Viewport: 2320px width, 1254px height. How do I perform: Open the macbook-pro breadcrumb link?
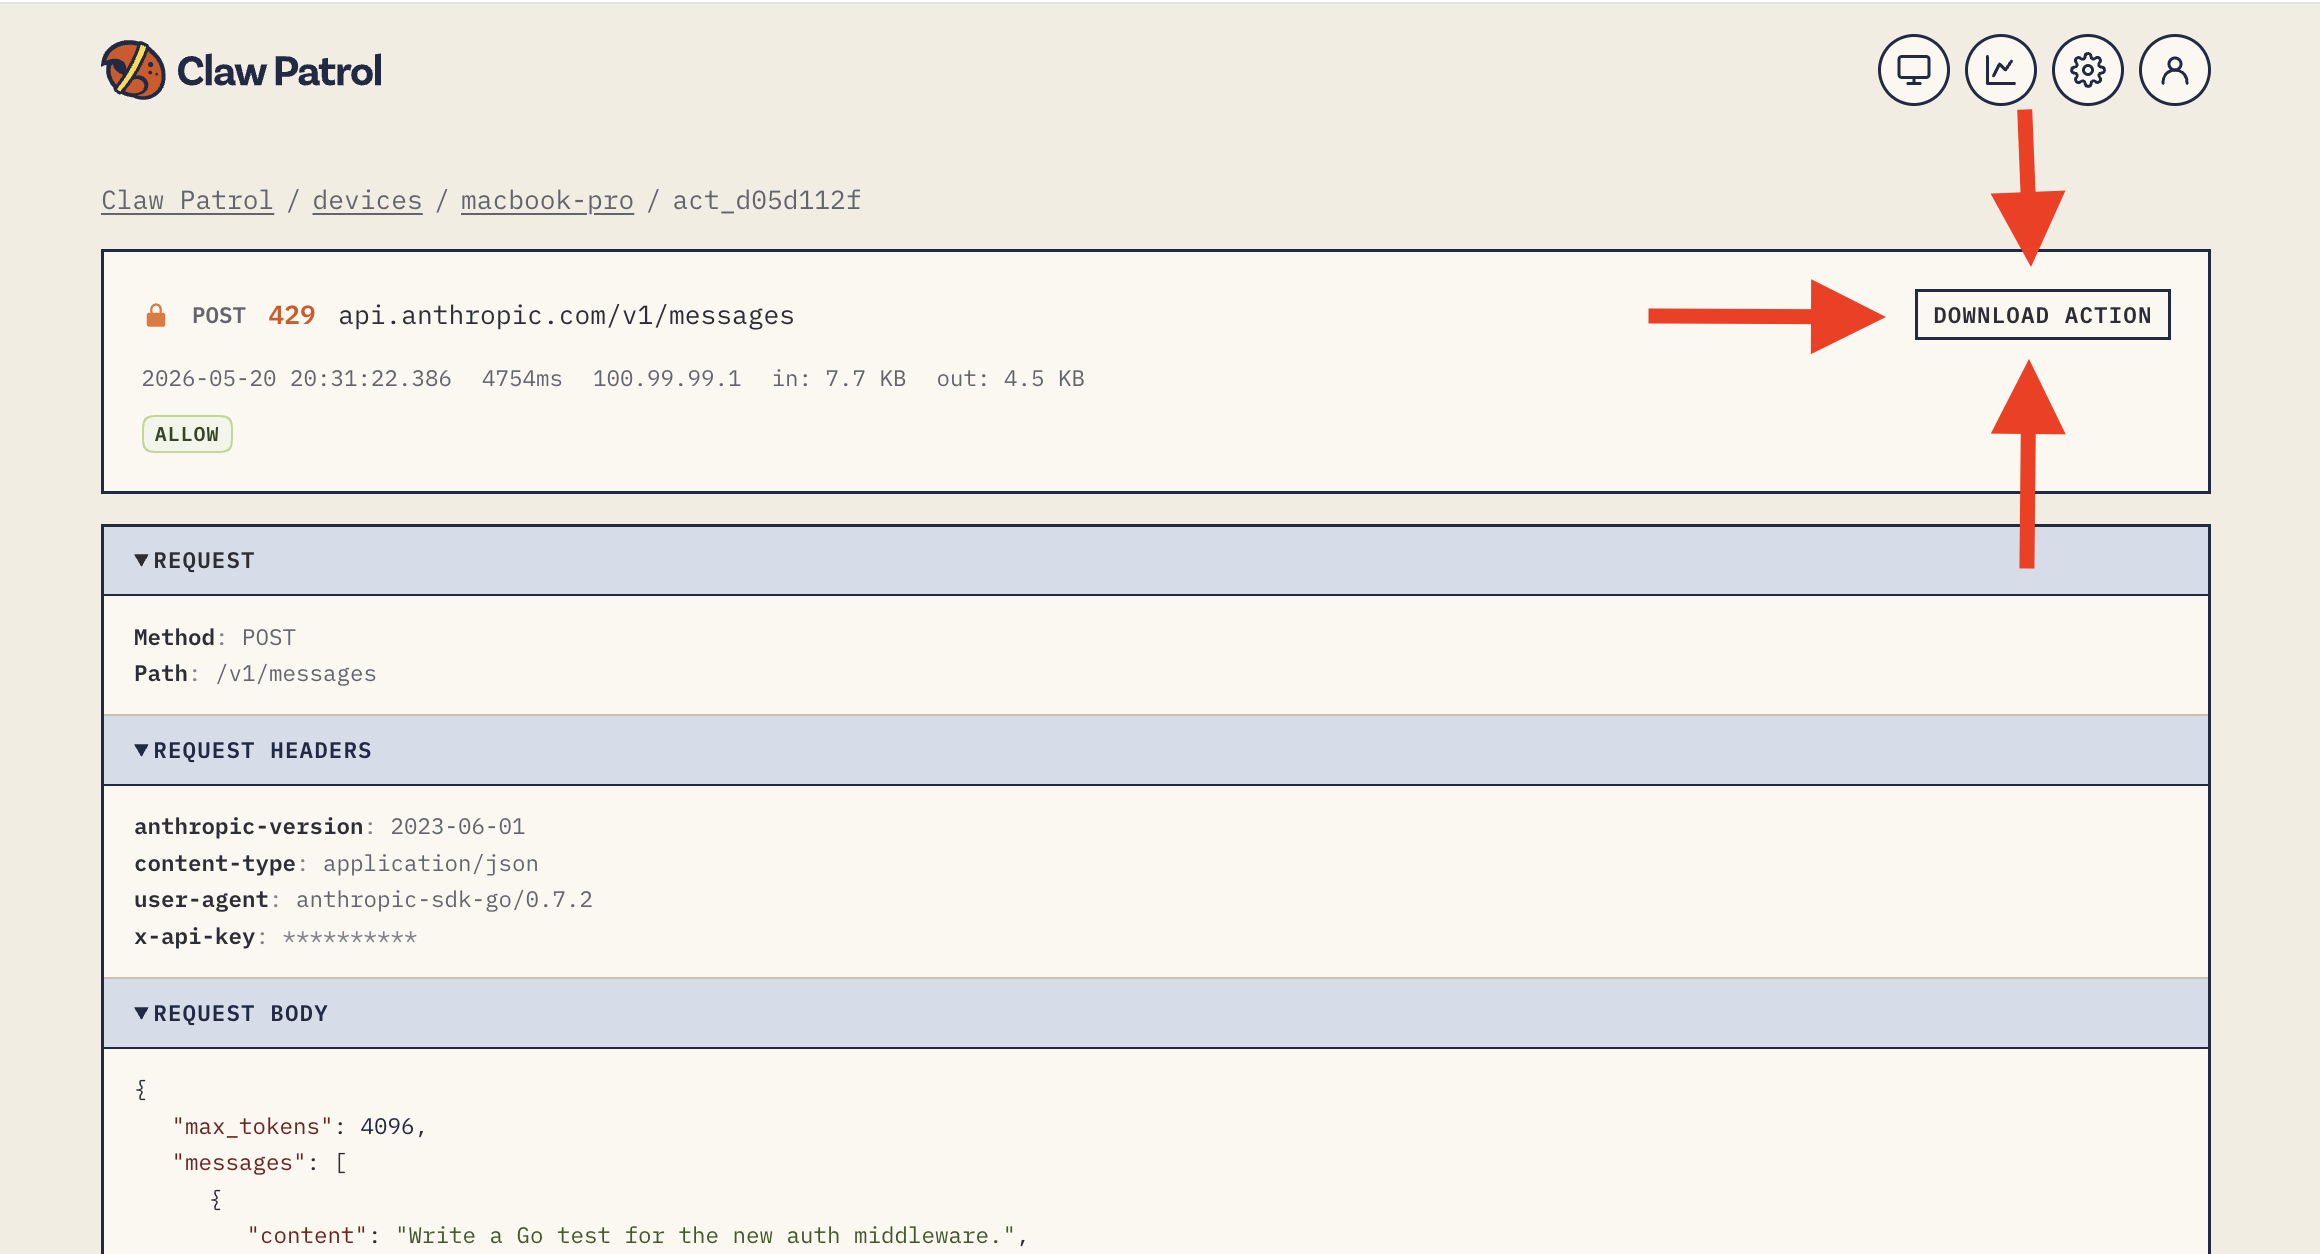click(547, 200)
